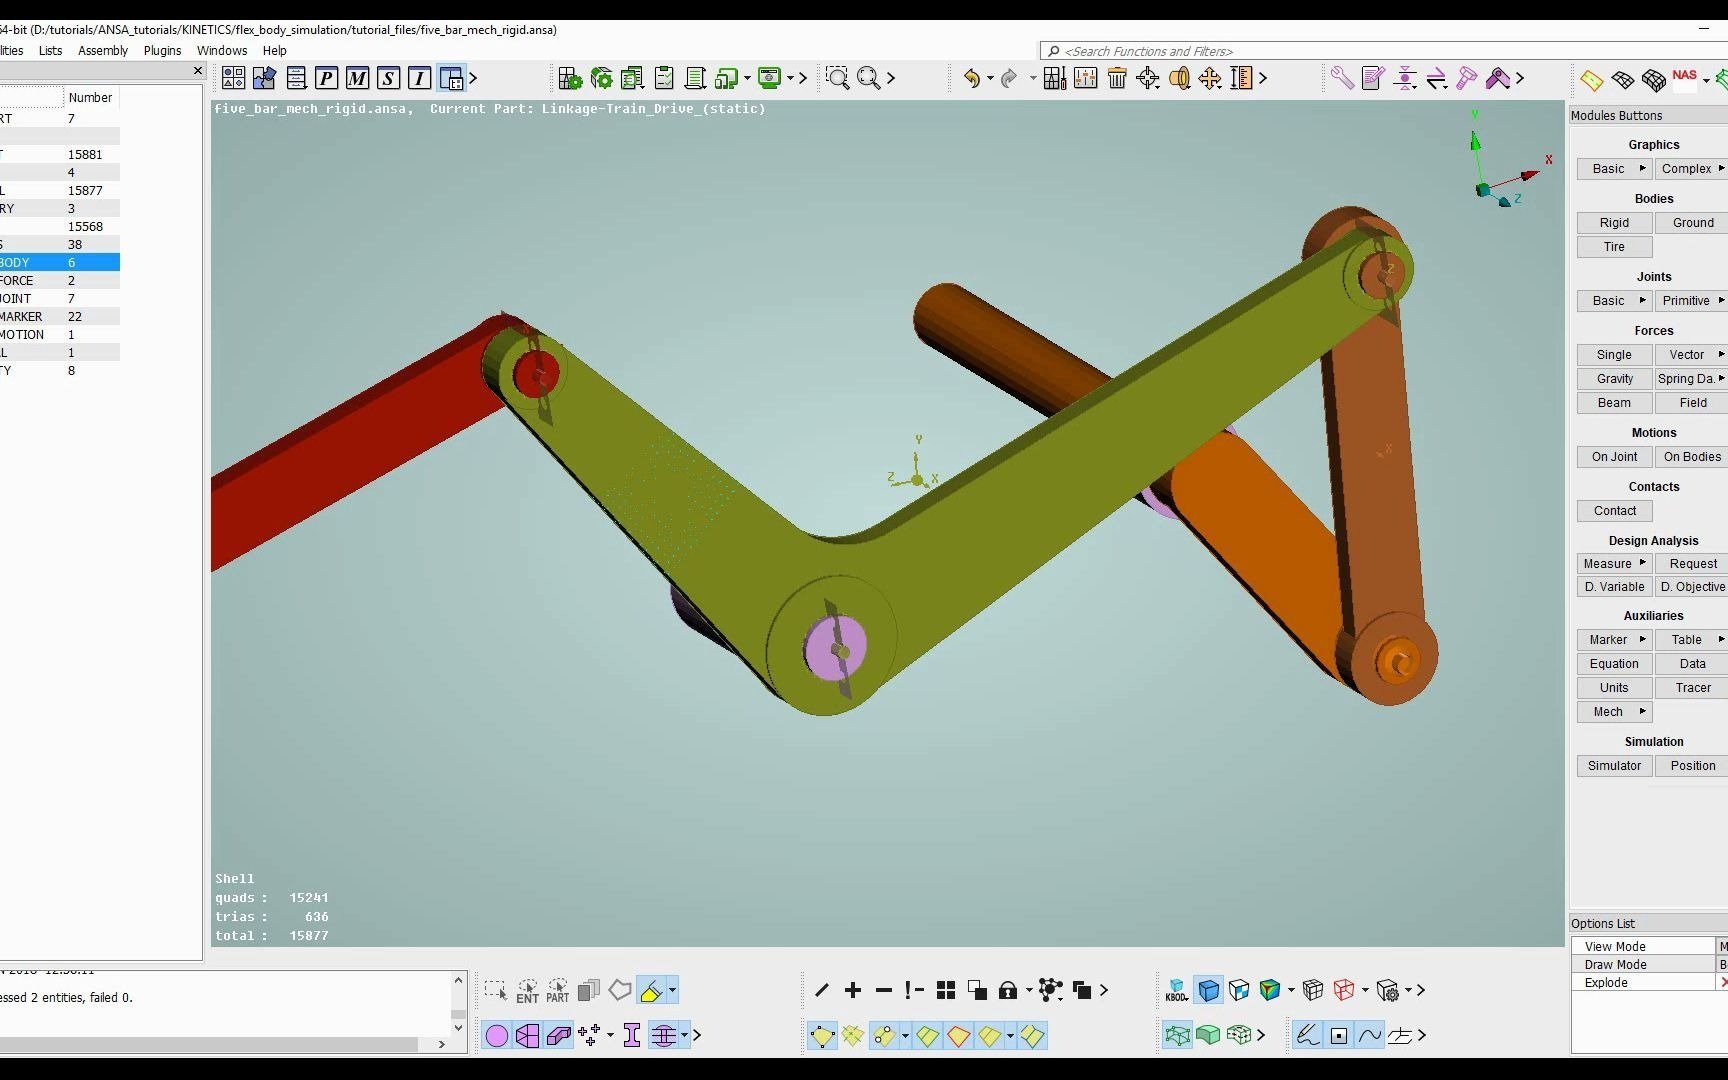Open the Properties 'P' list icon
This screenshot has height=1080, width=1728.
[x=326, y=78]
